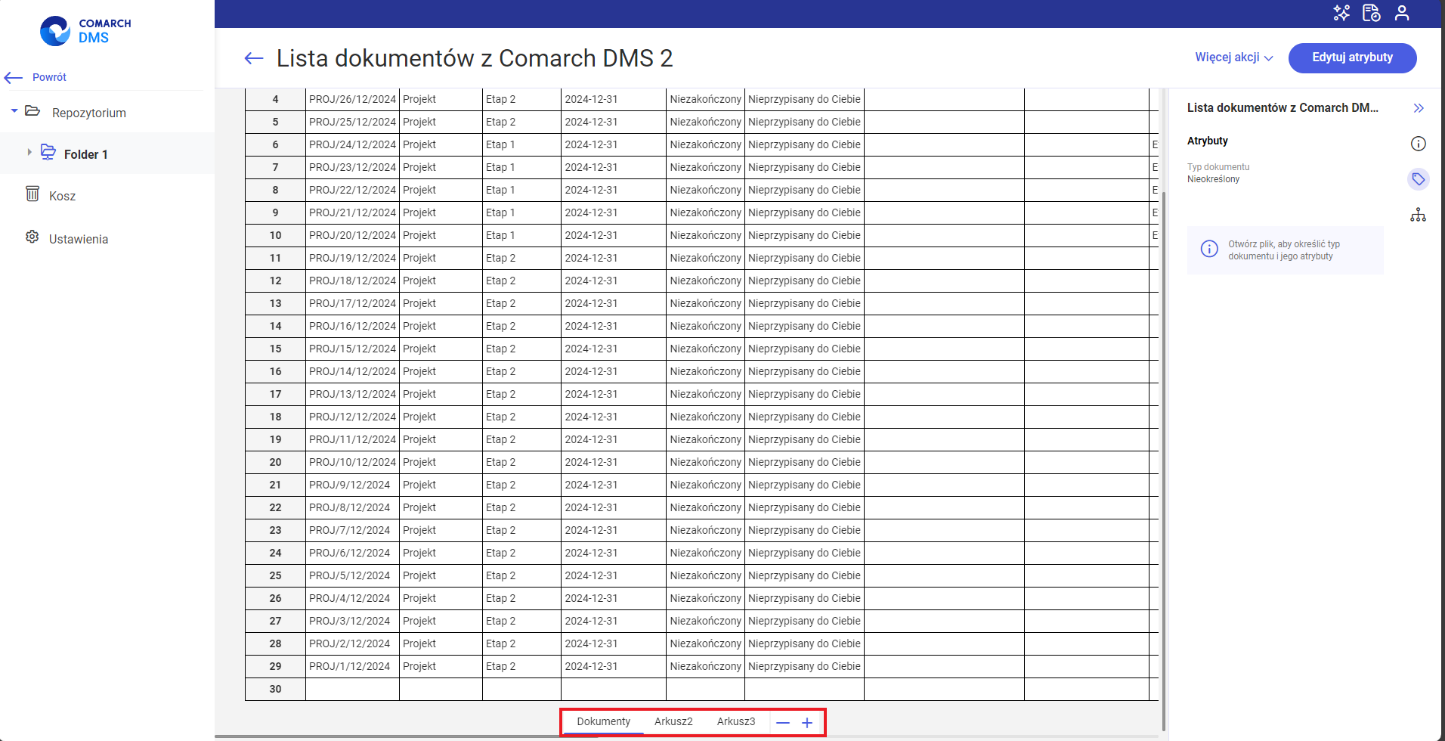Click the Atrybuty heading in right panel
Image resolution: width=1445 pixels, height=741 pixels.
(x=1207, y=141)
